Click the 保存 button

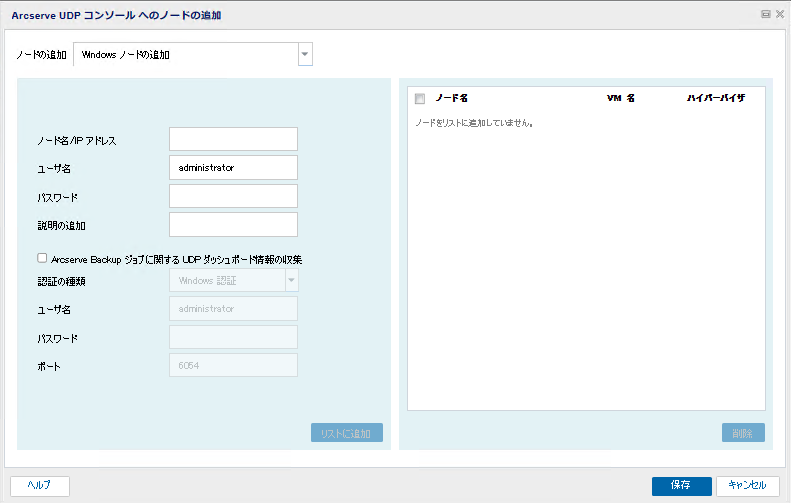pos(682,485)
